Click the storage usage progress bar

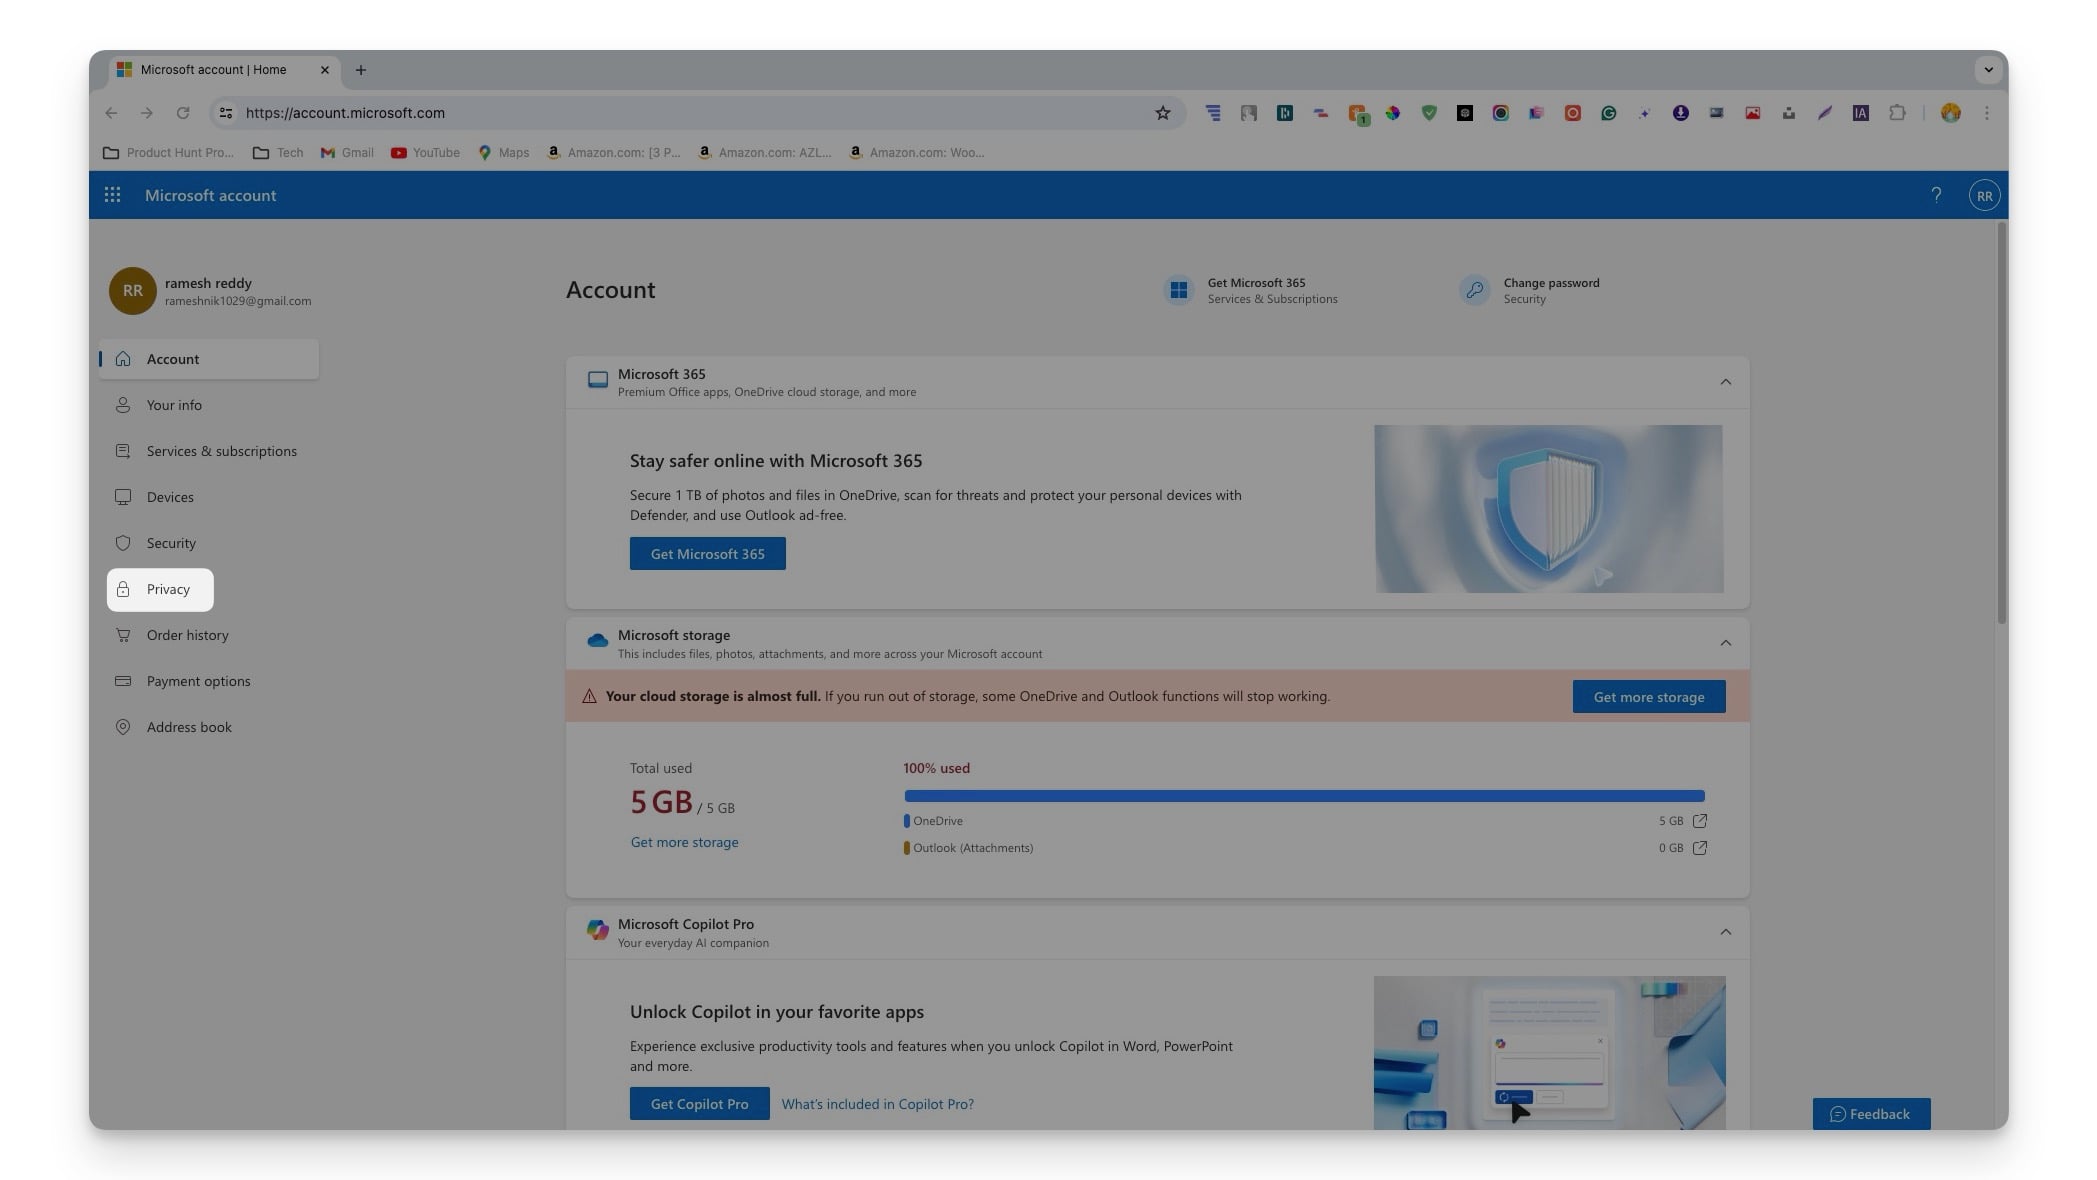point(1304,796)
